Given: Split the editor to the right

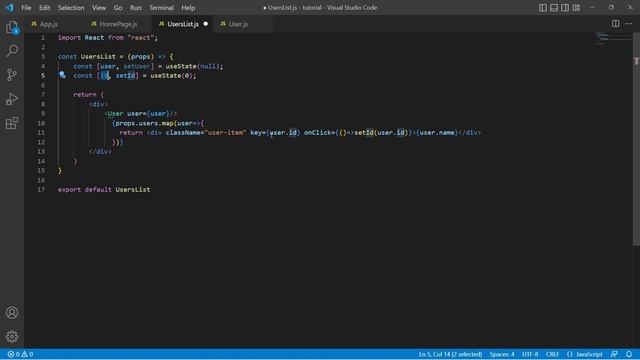Looking at the screenshot, I should click(616, 24).
